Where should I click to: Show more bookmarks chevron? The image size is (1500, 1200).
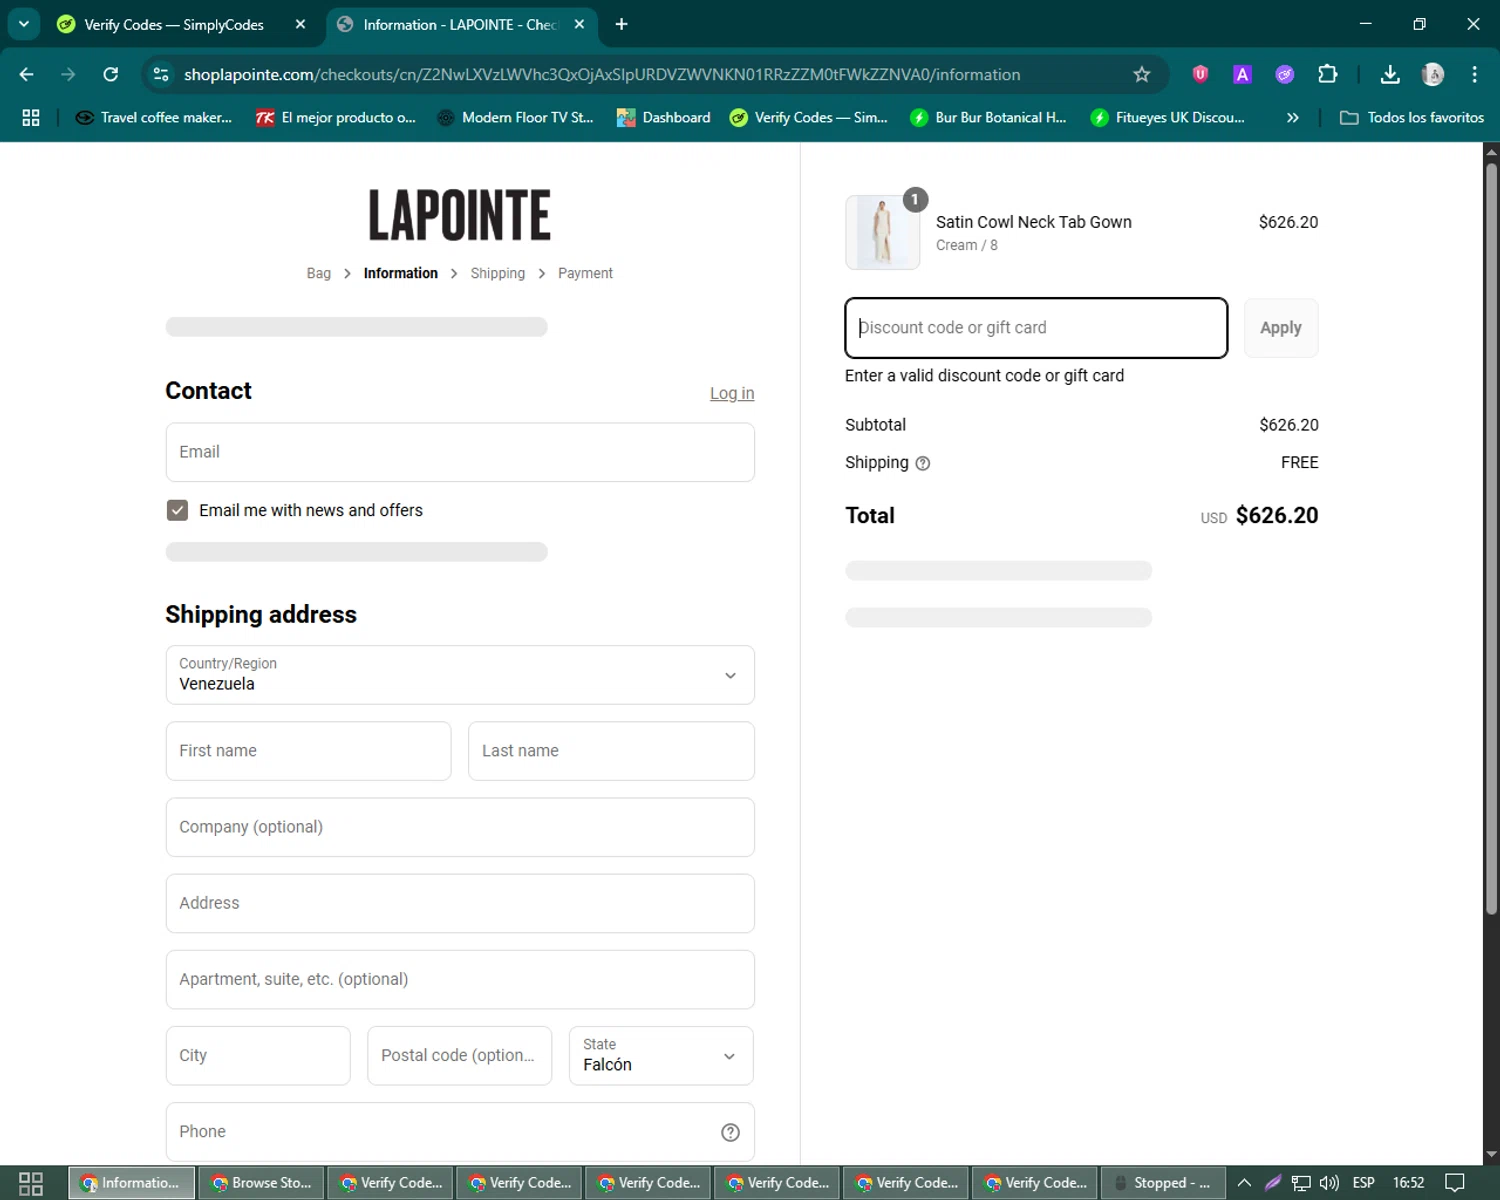coord(1292,117)
